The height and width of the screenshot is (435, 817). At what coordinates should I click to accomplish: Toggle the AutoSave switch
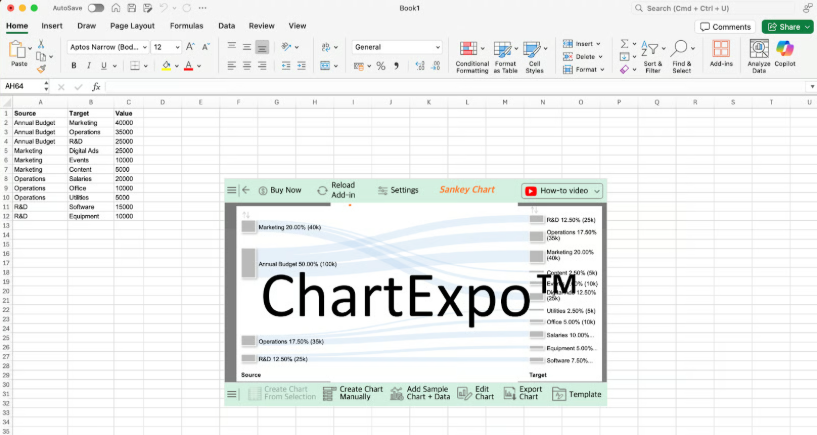coord(96,7)
